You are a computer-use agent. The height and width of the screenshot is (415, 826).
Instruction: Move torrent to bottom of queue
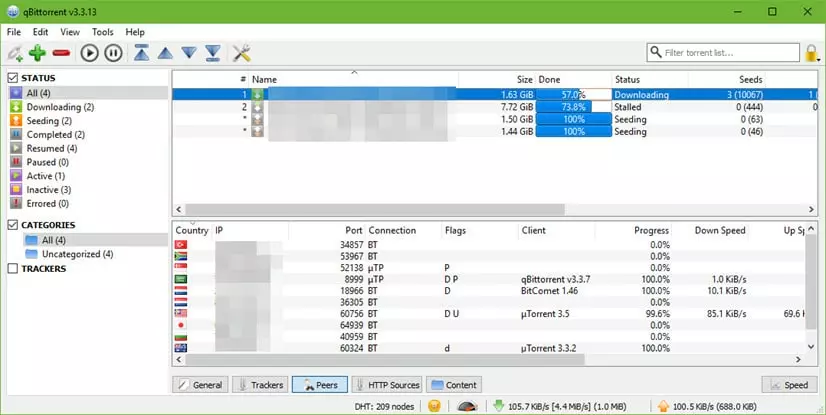pyautogui.click(x=213, y=53)
